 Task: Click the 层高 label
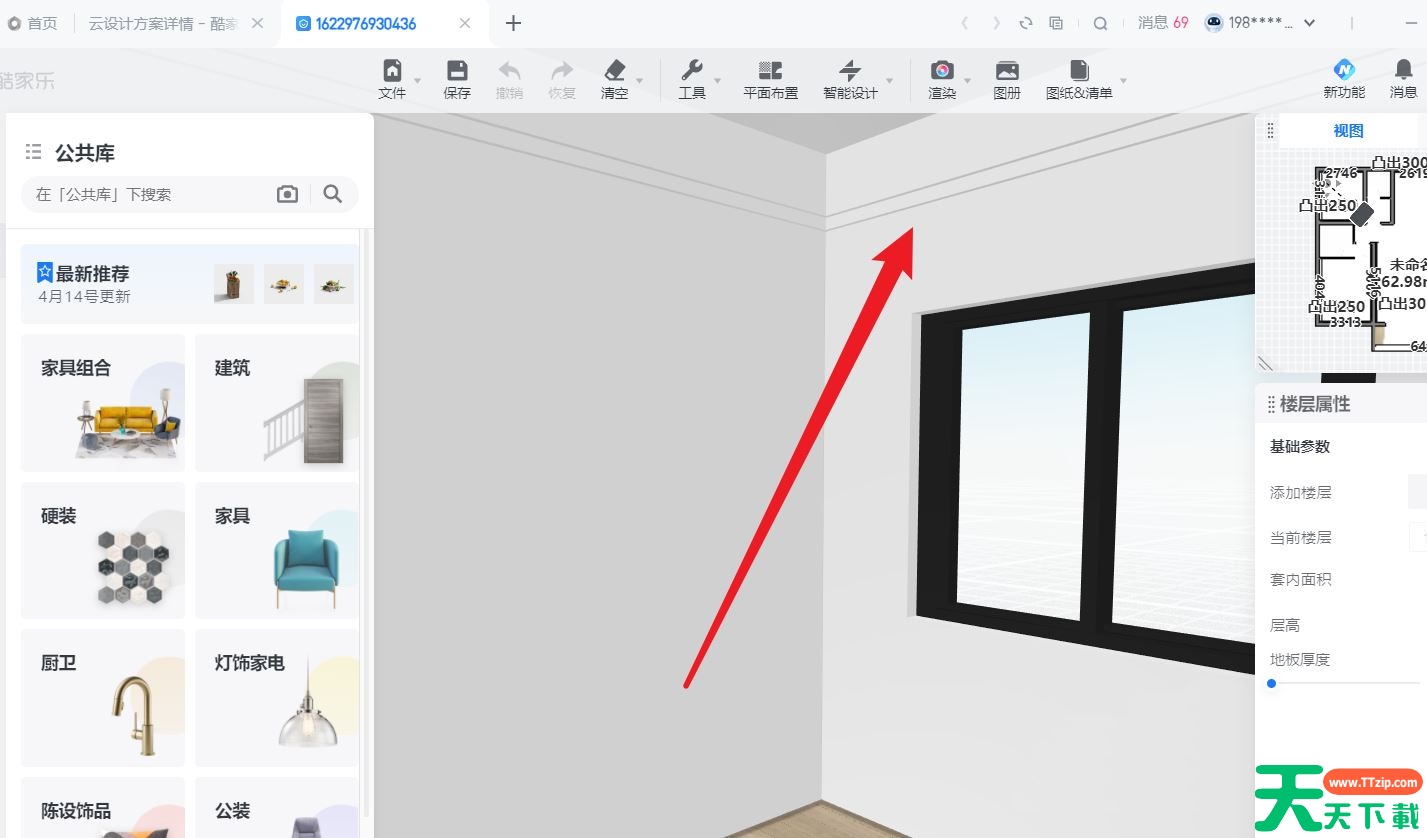pos(1285,625)
